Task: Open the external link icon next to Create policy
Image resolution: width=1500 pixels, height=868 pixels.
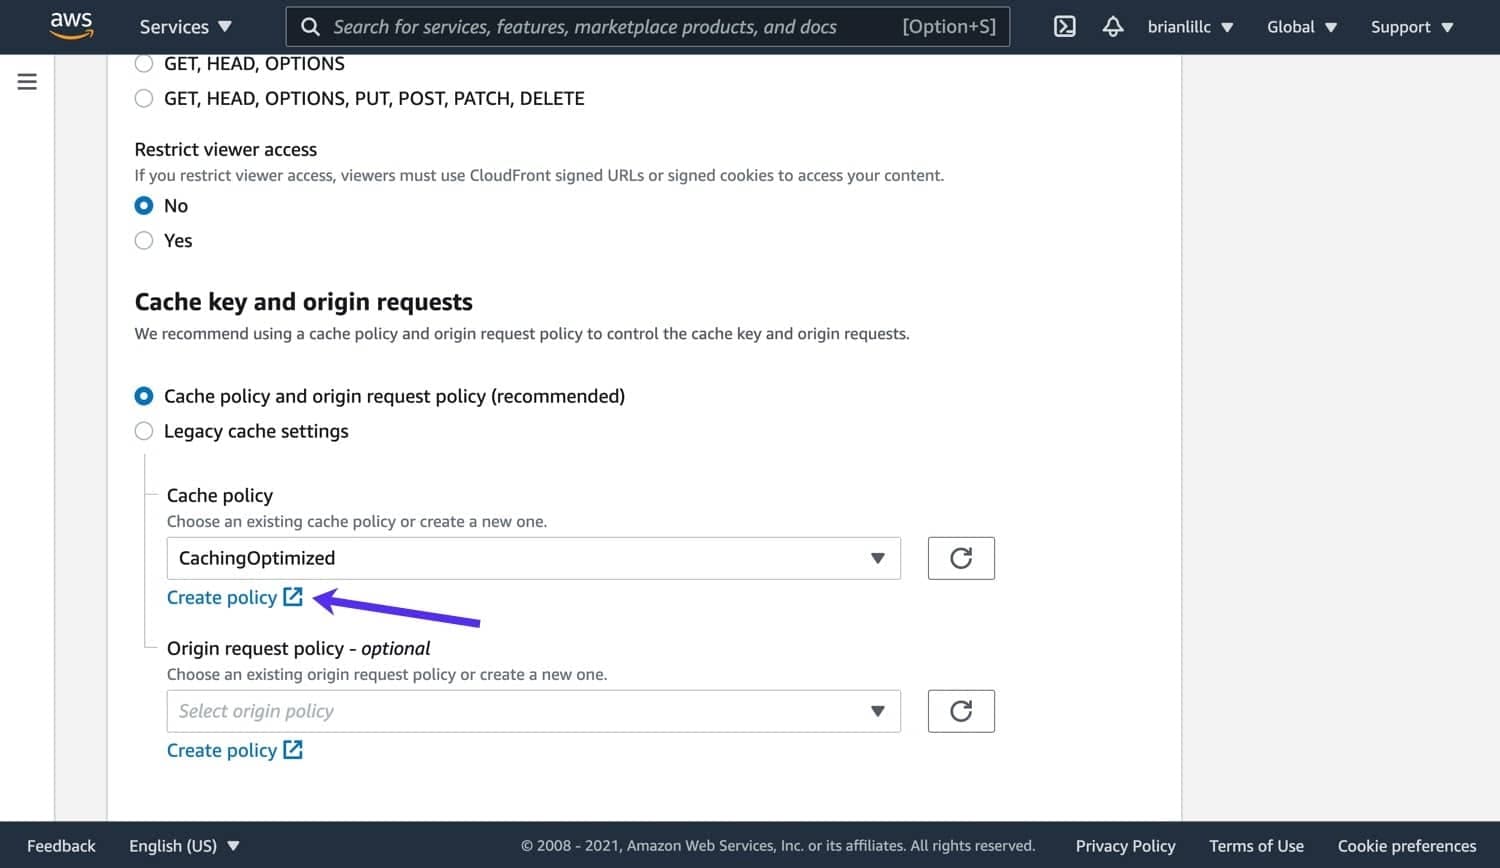Action: pos(292,596)
